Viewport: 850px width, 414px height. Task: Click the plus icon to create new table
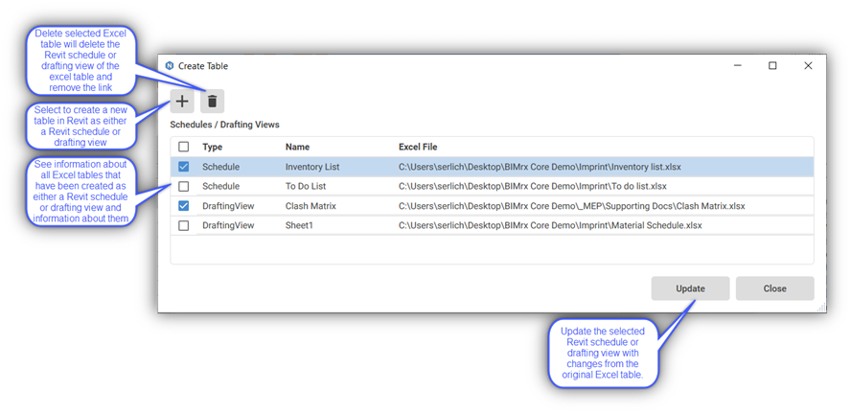pyautogui.click(x=182, y=101)
